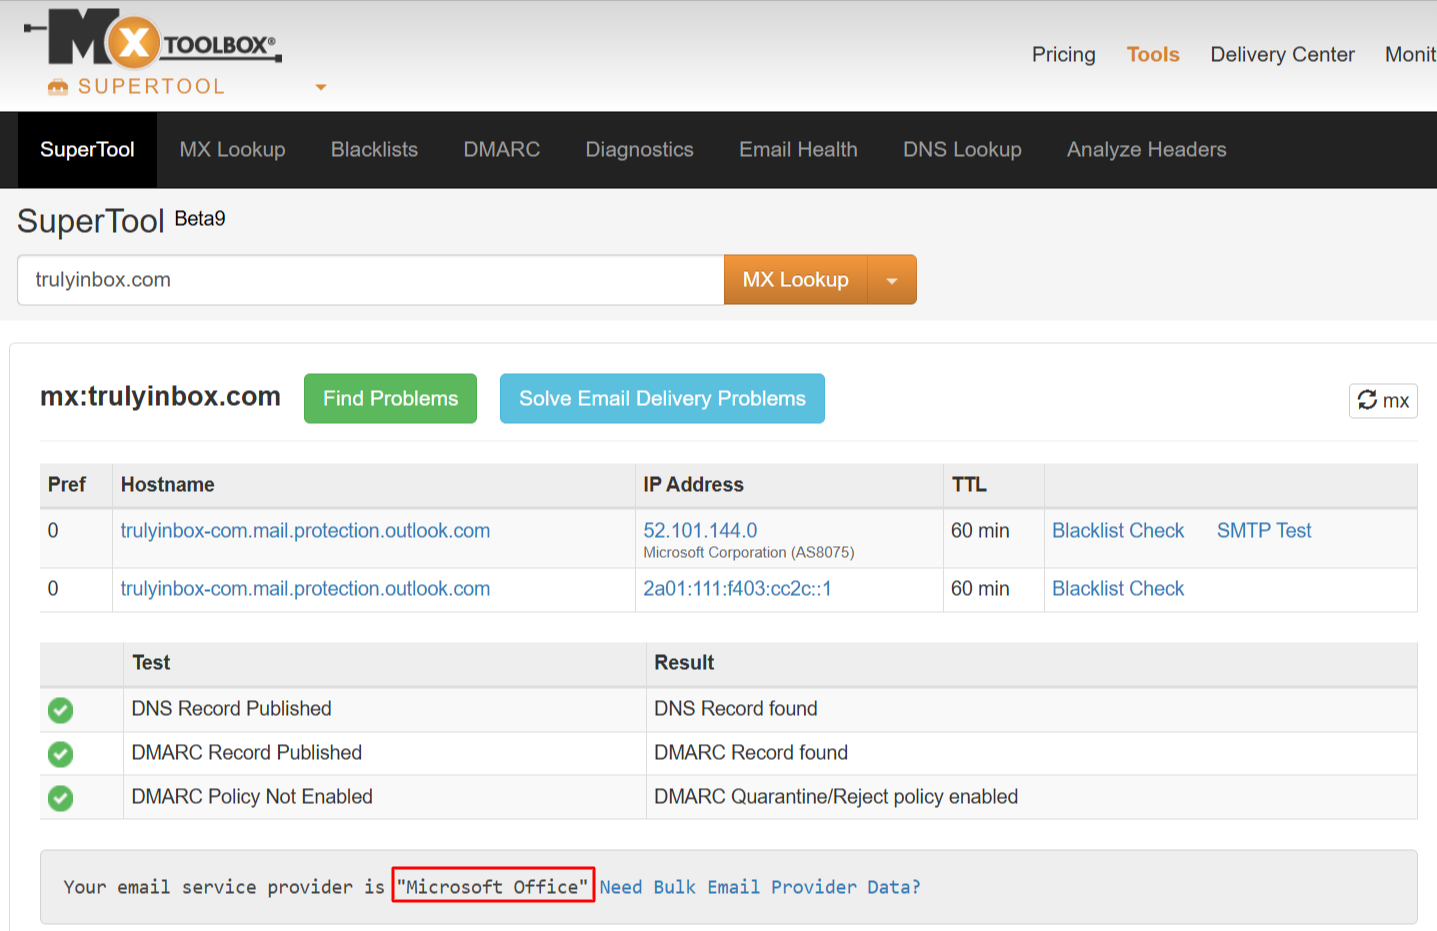
Task: Click the green check beside DMARC Record Published
Action: [x=61, y=754]
